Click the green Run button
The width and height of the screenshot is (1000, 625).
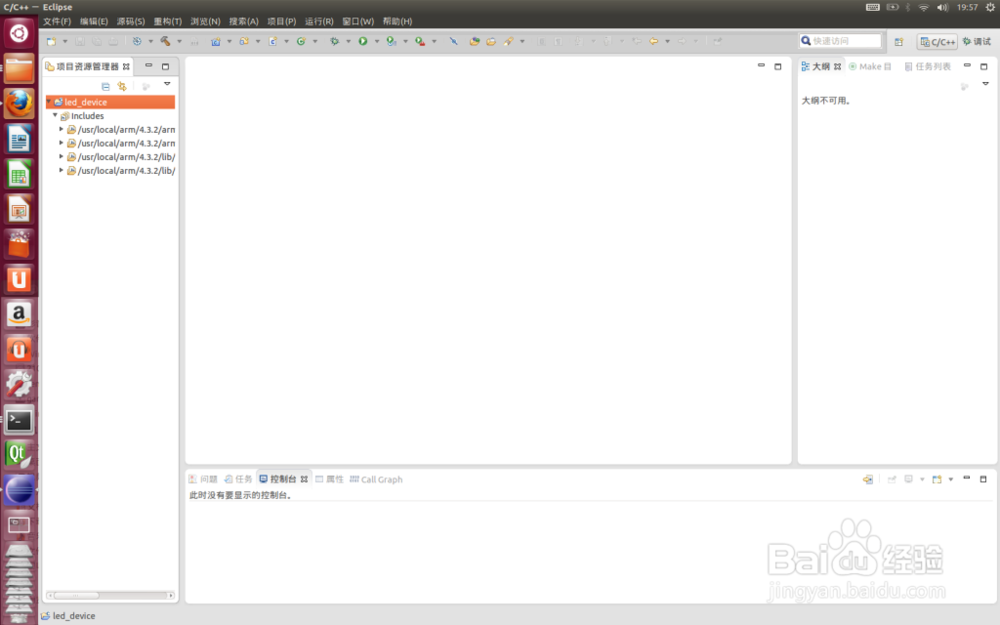click(363, 41)
